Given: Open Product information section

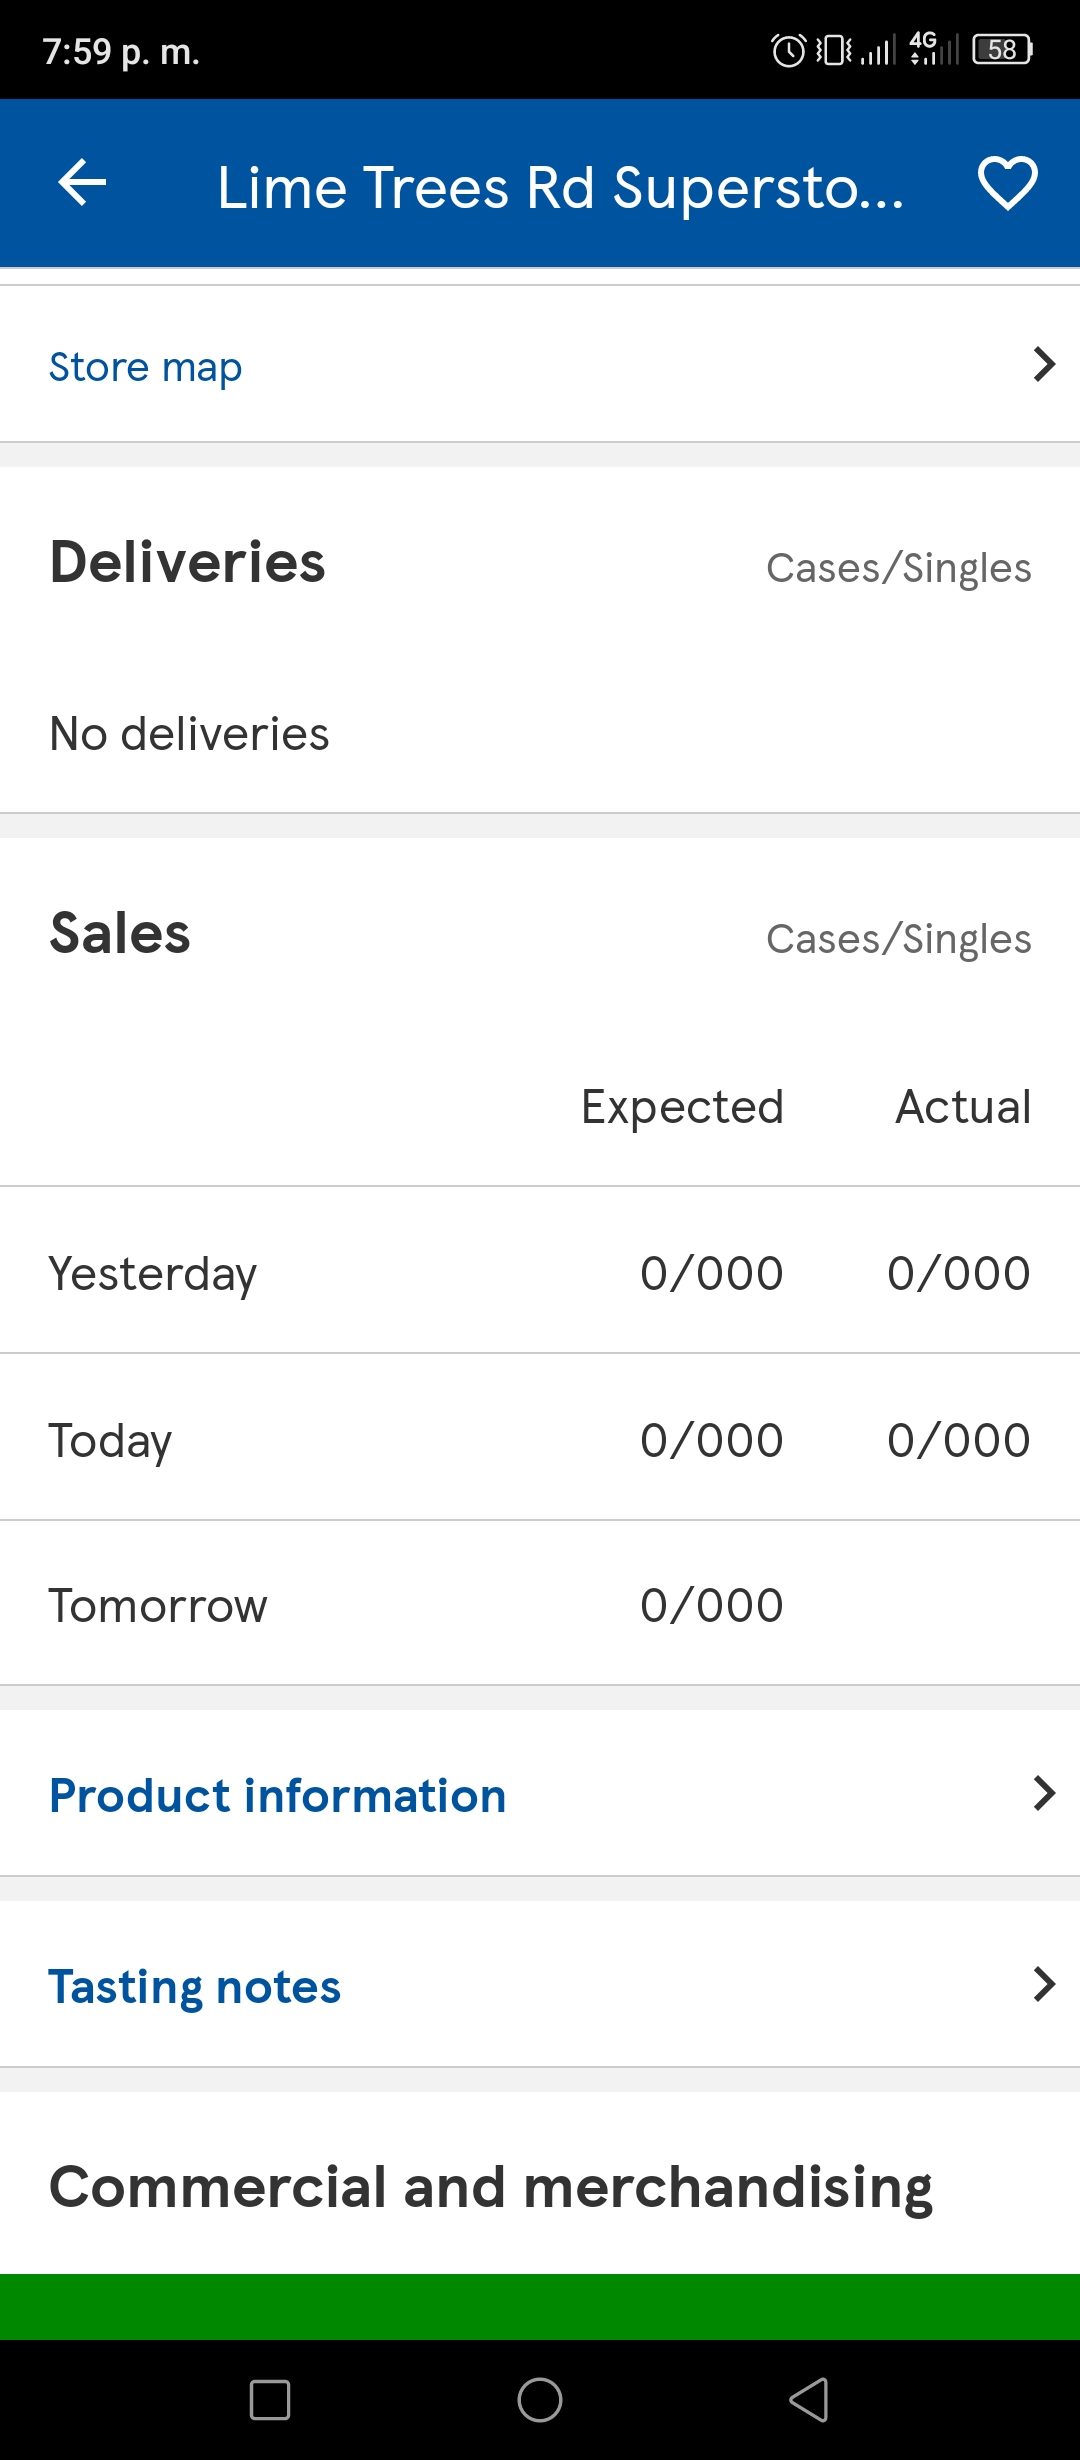Looking at the screenshot, I should click(x=278, y=1795).
